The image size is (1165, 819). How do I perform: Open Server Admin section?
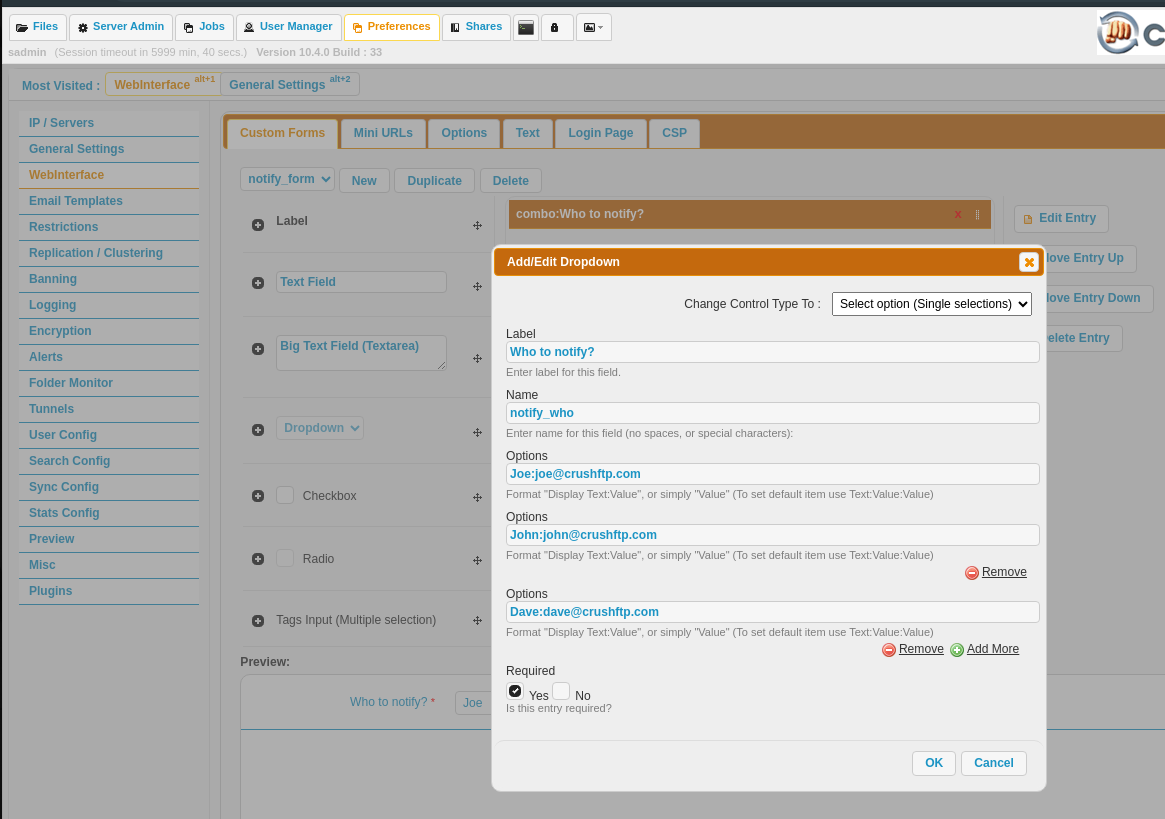(x=121, y=27)
